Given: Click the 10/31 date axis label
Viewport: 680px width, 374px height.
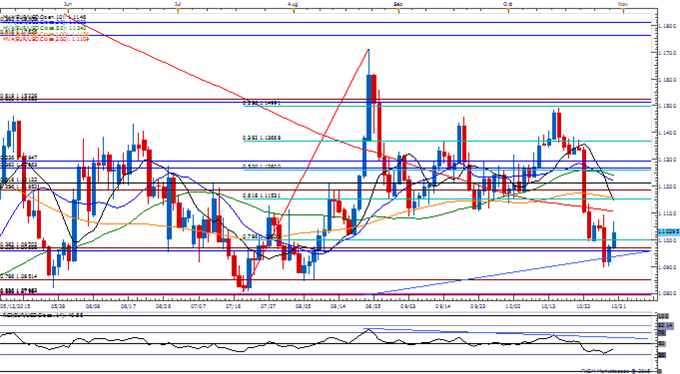Looking at the screenshot, I should coord(618,305).
